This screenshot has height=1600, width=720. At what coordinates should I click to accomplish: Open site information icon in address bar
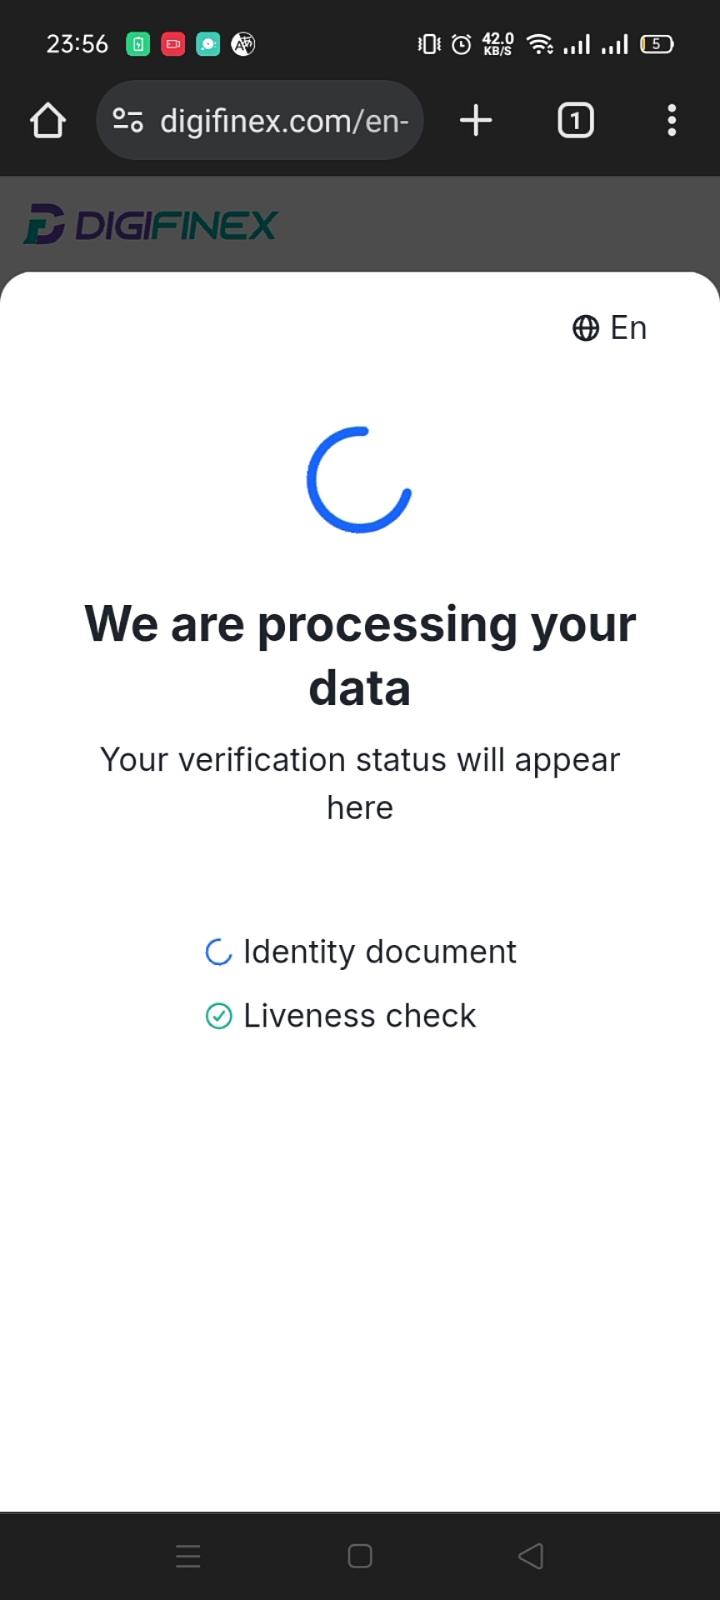coord(128,121)
